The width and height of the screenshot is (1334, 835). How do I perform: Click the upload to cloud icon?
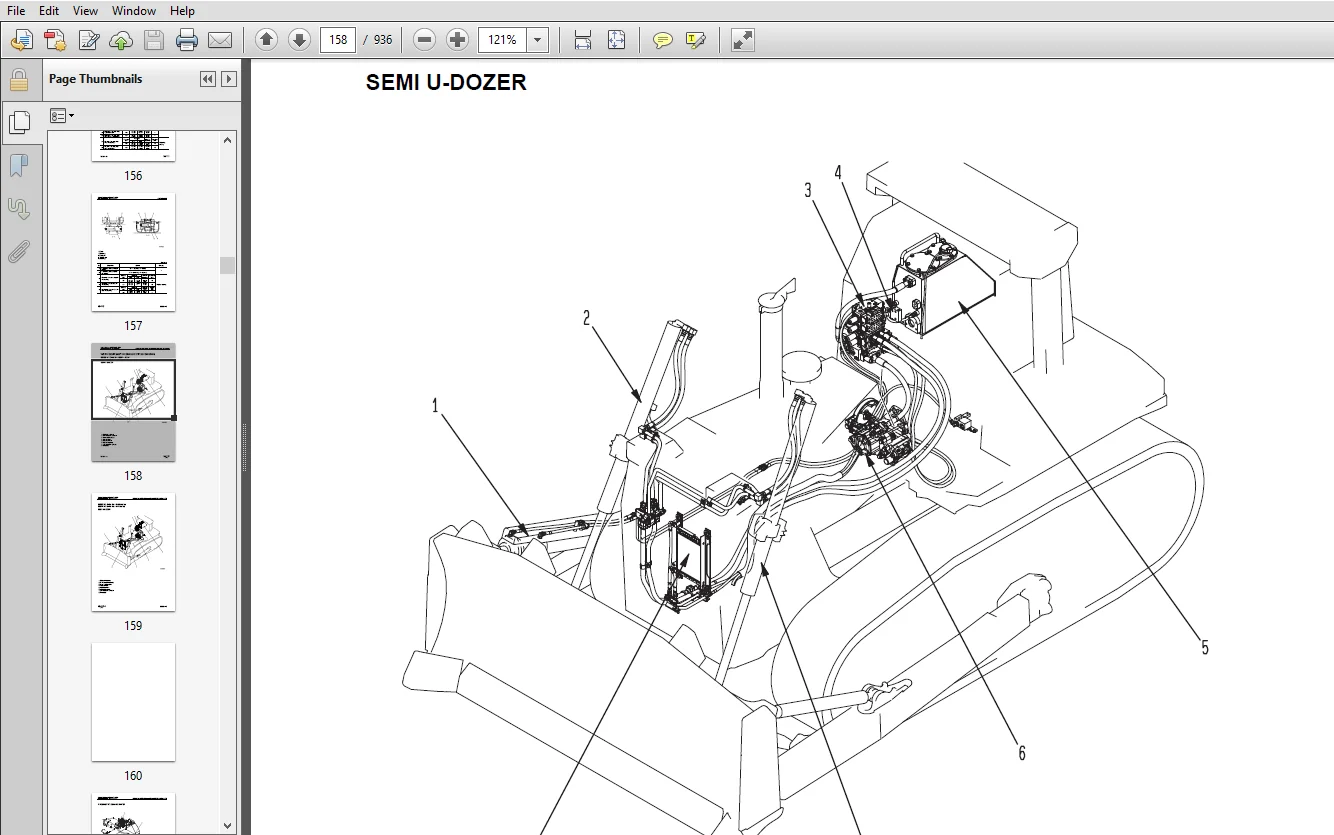click(121, 40)
